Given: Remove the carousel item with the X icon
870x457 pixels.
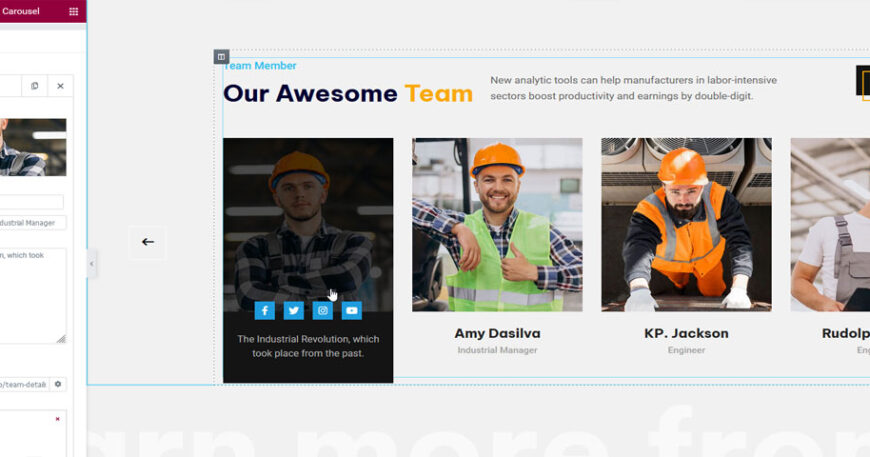Looking at the screenshot, I should (60, 87).
